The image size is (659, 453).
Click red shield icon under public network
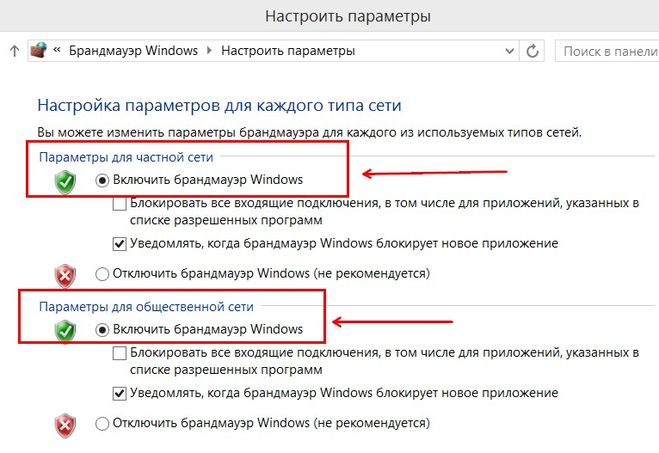pyautogui.click(x=65, y=425)
